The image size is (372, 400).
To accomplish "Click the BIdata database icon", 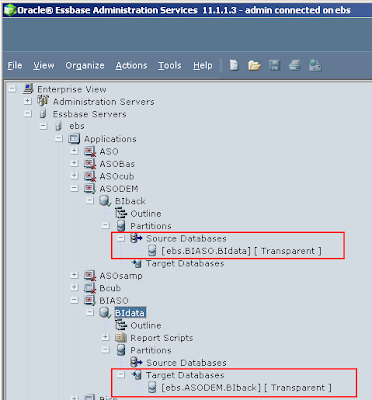I will (x=105, y=313).
